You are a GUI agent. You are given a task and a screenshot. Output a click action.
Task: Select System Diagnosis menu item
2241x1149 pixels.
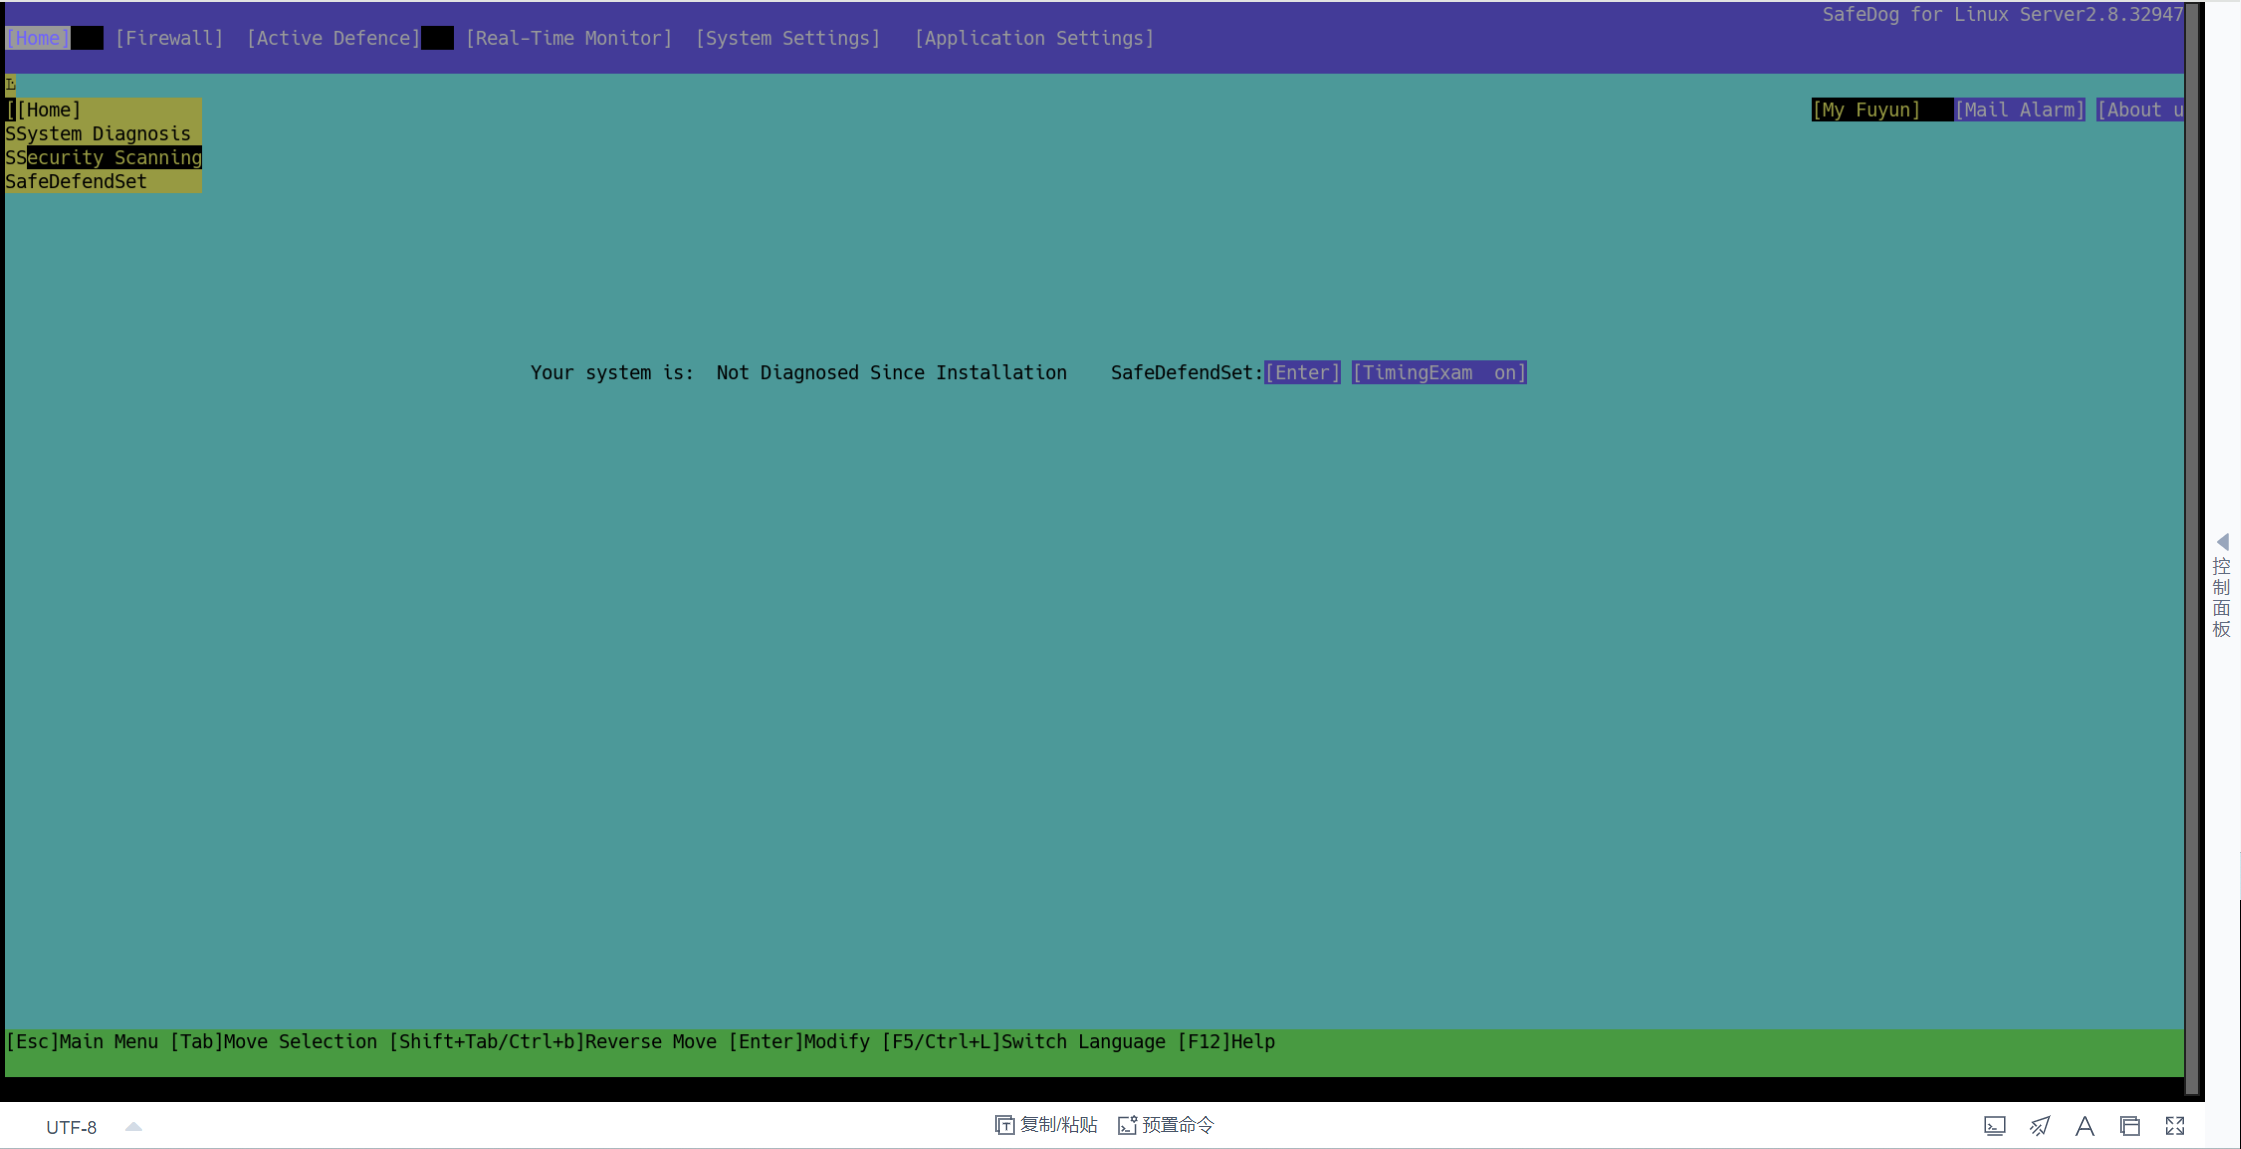pyautogui.click(x=97, y=133)
